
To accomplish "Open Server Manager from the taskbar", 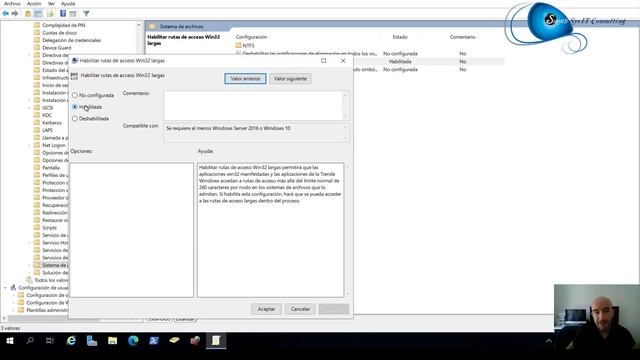I will pos(92,340).
